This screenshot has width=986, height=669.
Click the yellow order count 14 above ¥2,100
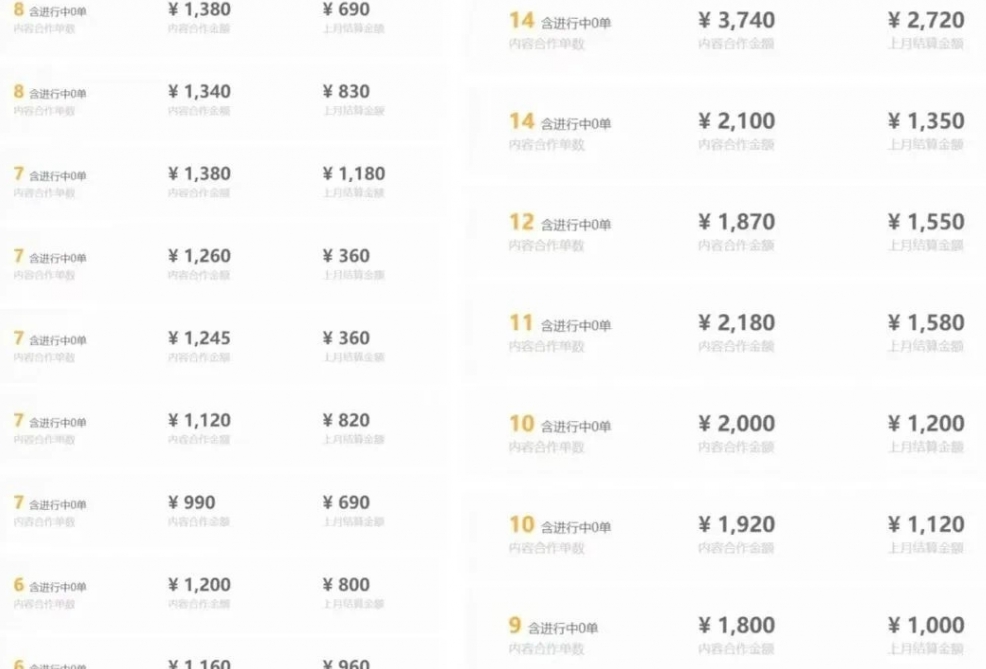point(521,120)
